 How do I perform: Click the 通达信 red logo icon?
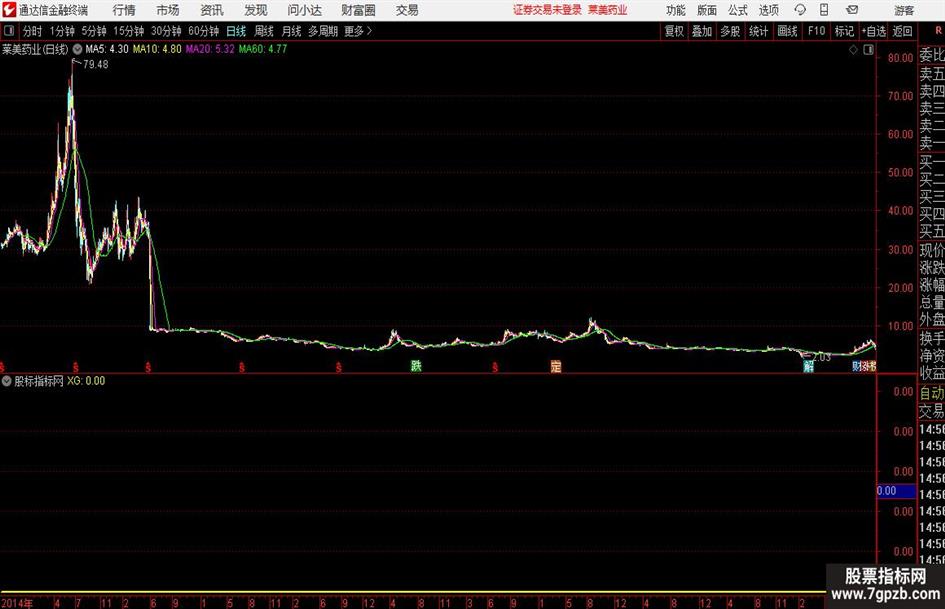coord(9,10)
